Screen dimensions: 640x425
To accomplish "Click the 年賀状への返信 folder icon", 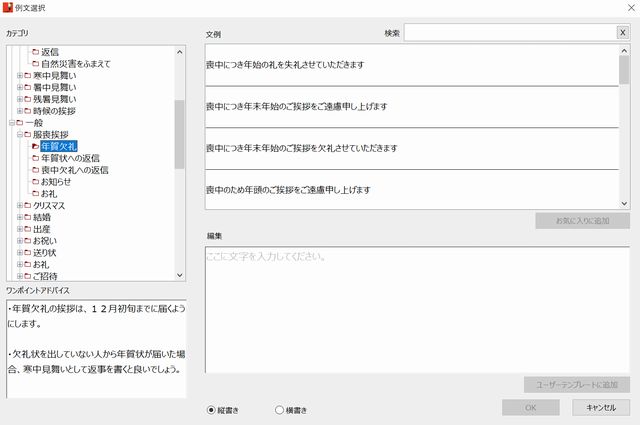I will coord(36,158).
